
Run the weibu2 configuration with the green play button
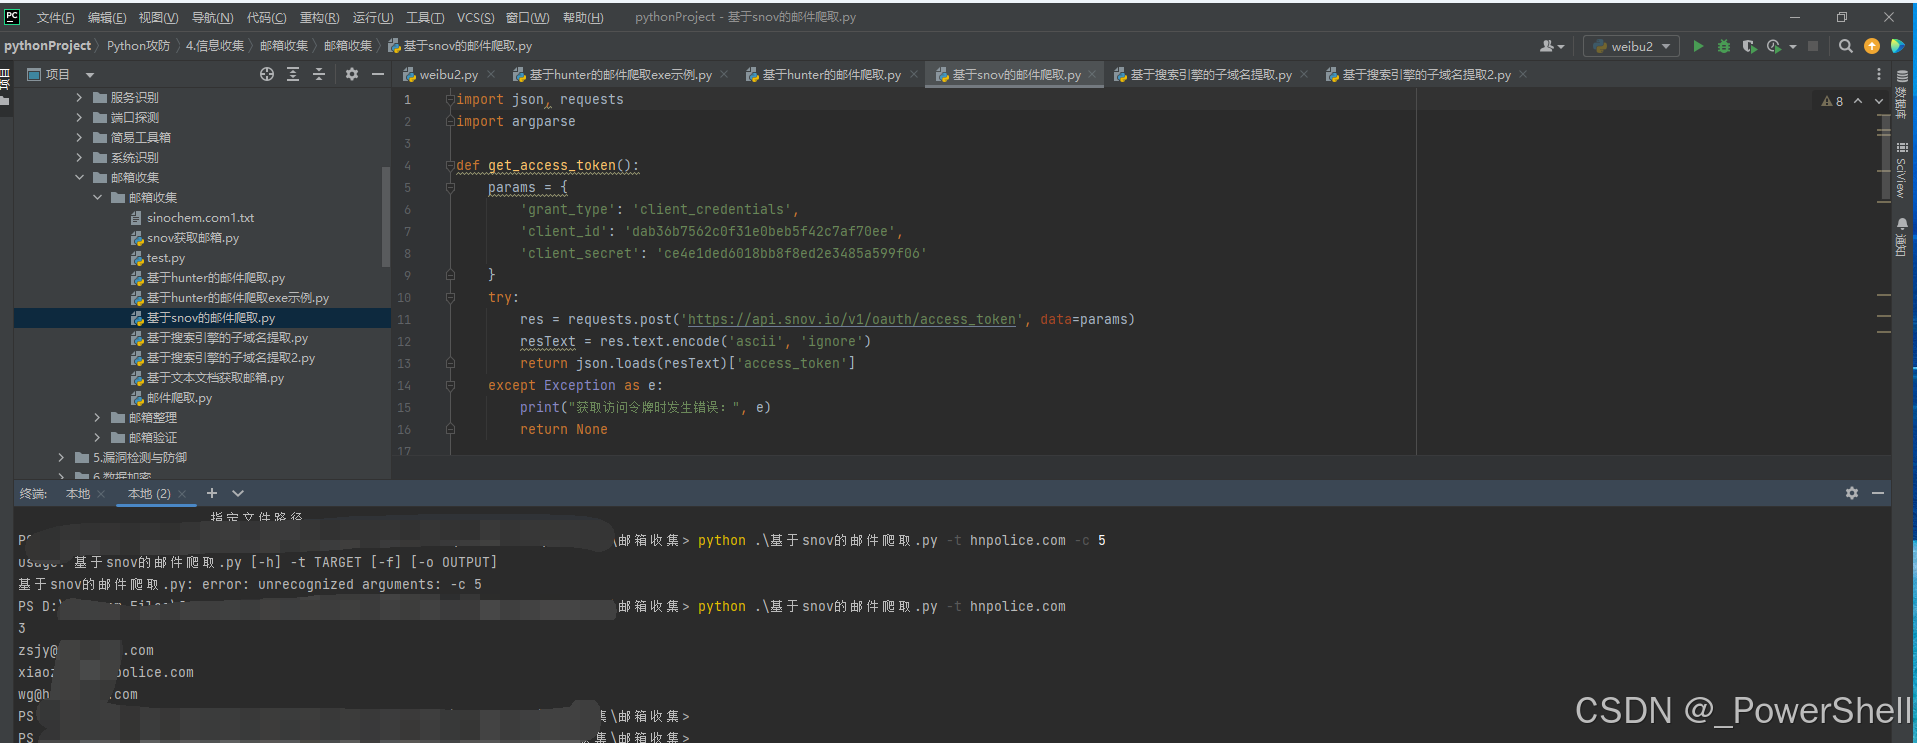[x=1698, y=46]
